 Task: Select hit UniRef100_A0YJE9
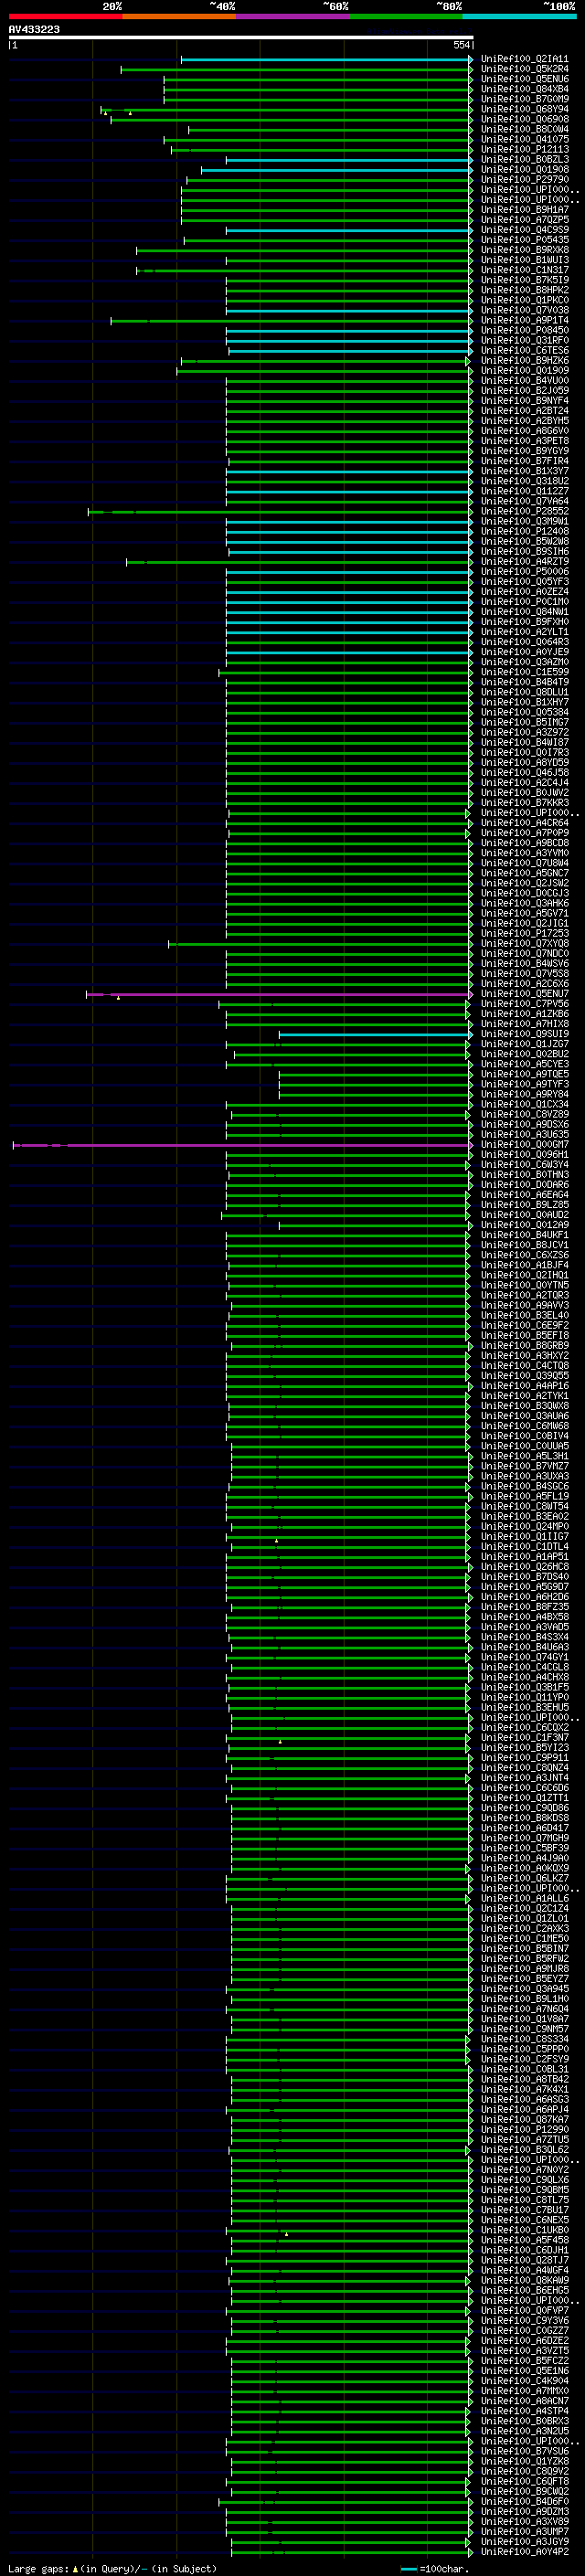[x=524, y=652]
